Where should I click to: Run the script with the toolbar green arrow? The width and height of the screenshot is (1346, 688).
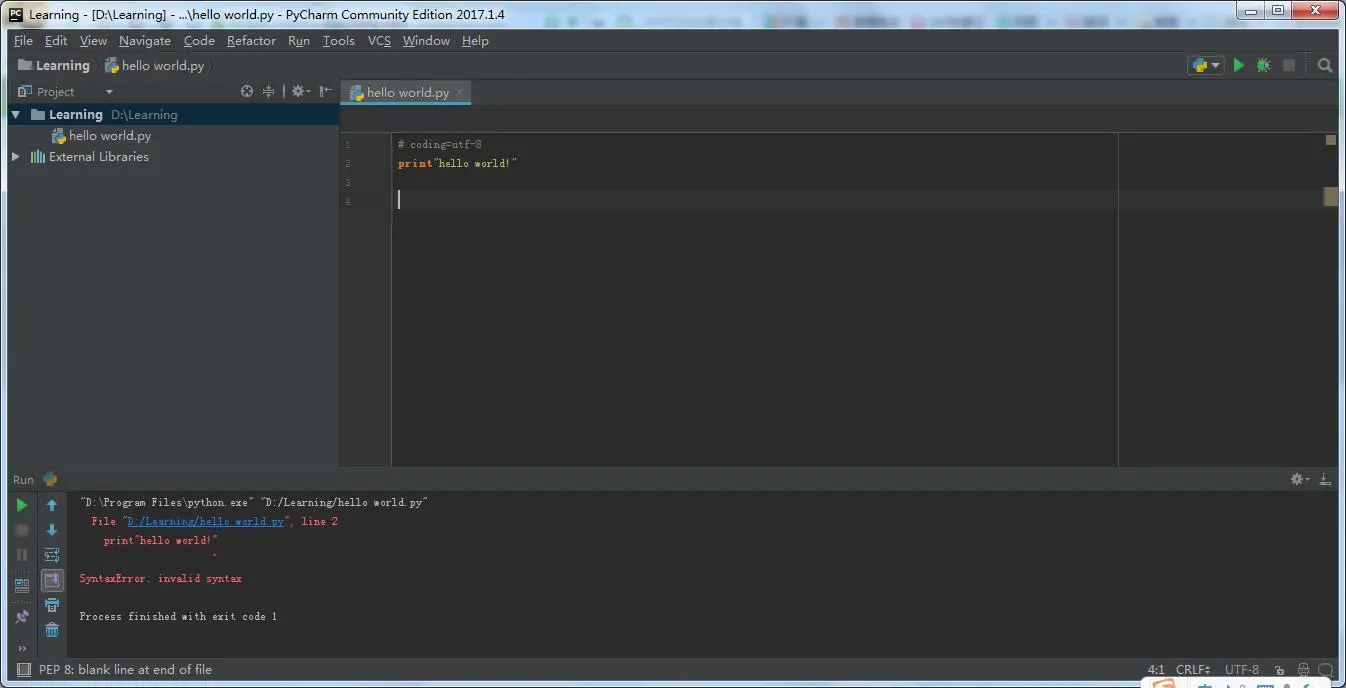coord(1239,65)
